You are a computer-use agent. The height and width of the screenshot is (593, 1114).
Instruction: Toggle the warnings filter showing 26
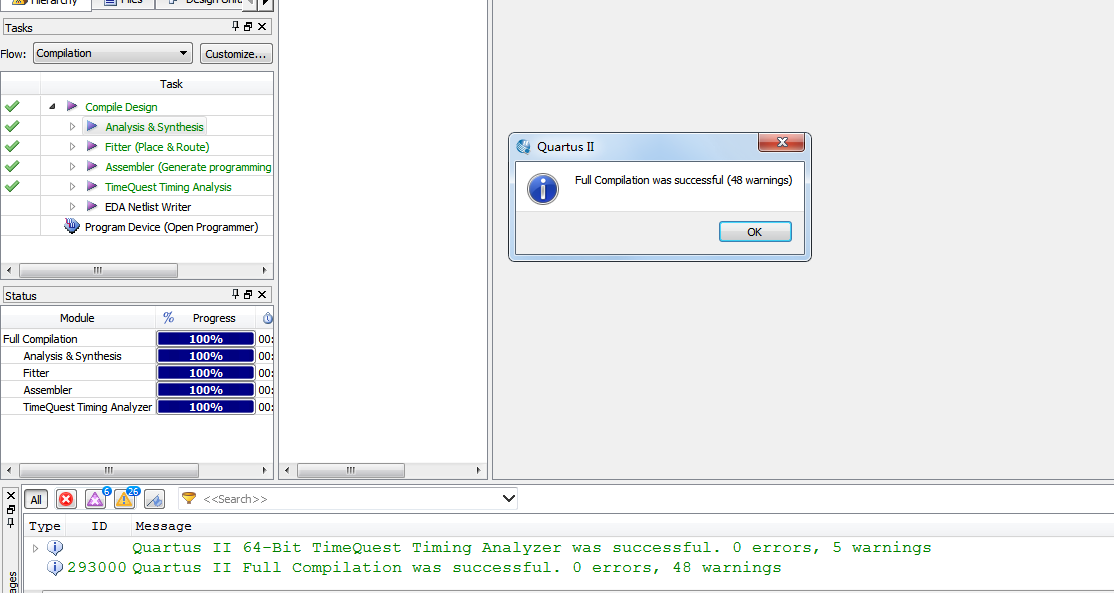(x=125, y=498)
